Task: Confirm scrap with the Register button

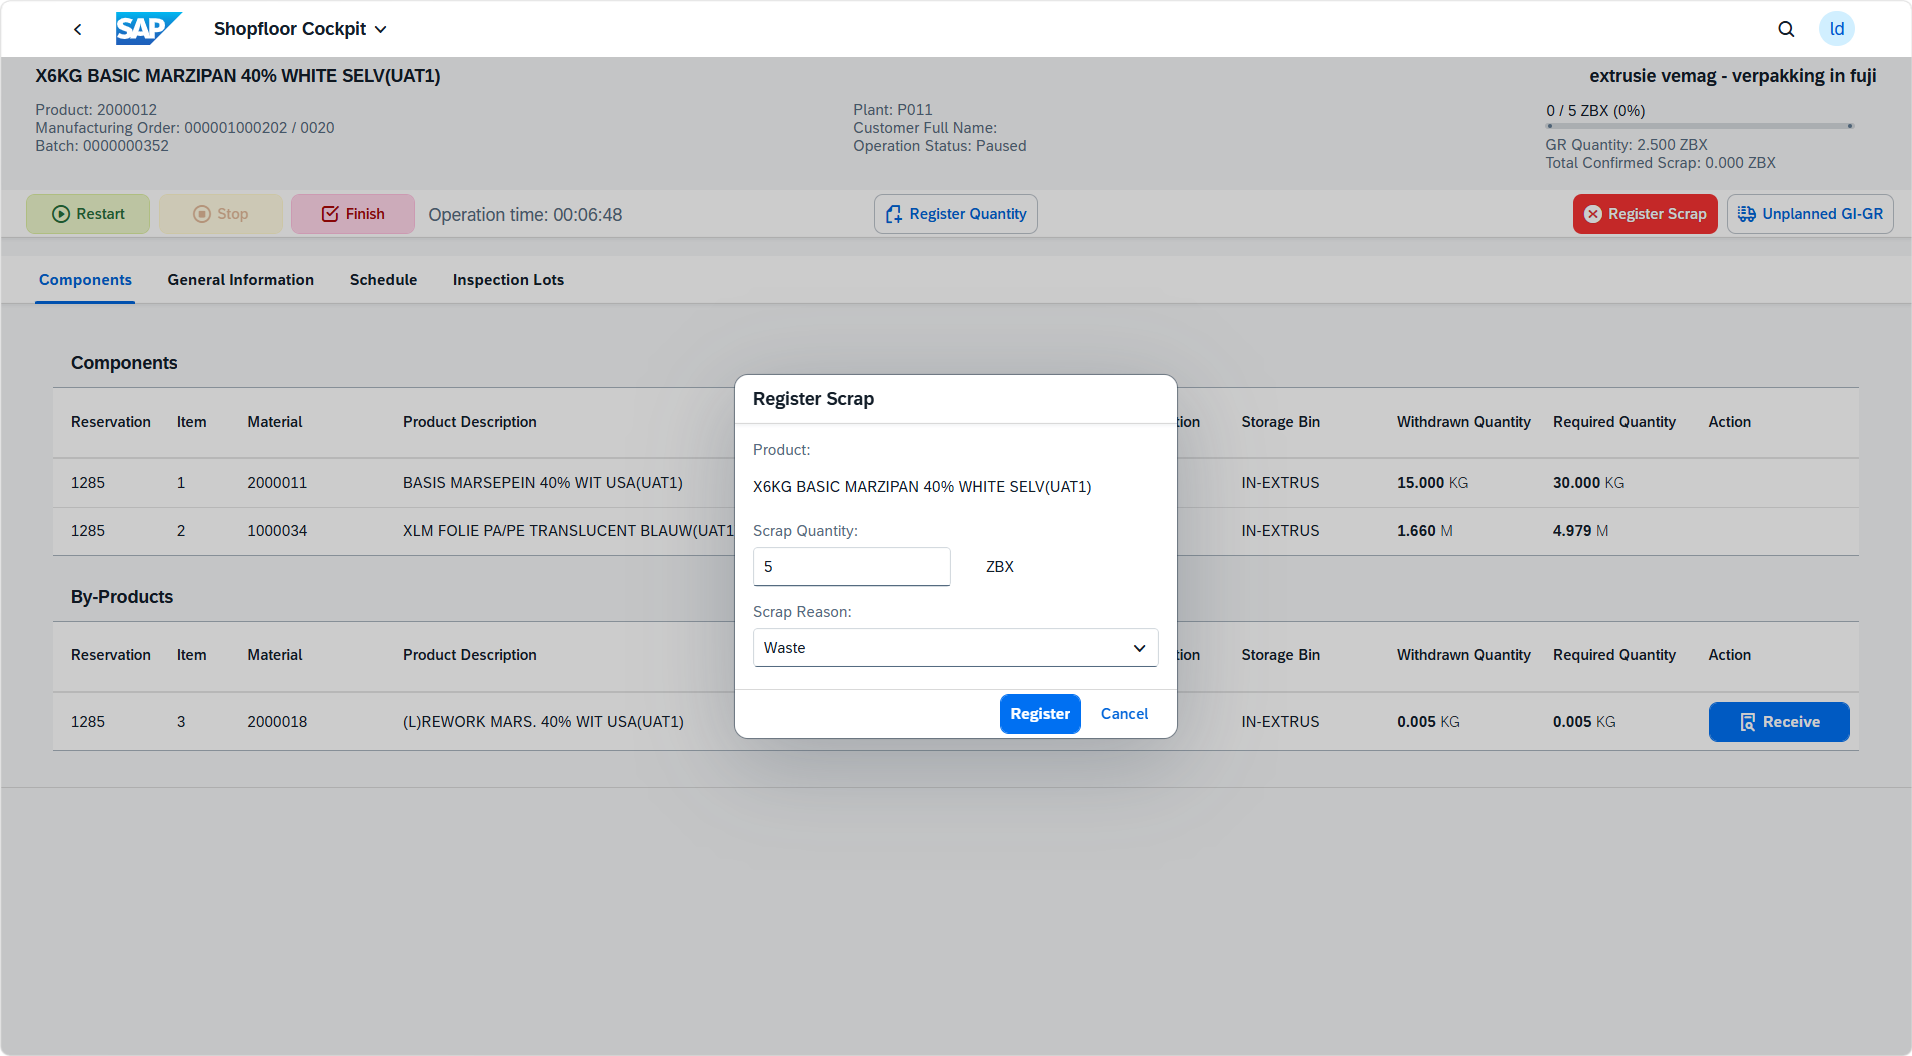Action: [1040, 714]
